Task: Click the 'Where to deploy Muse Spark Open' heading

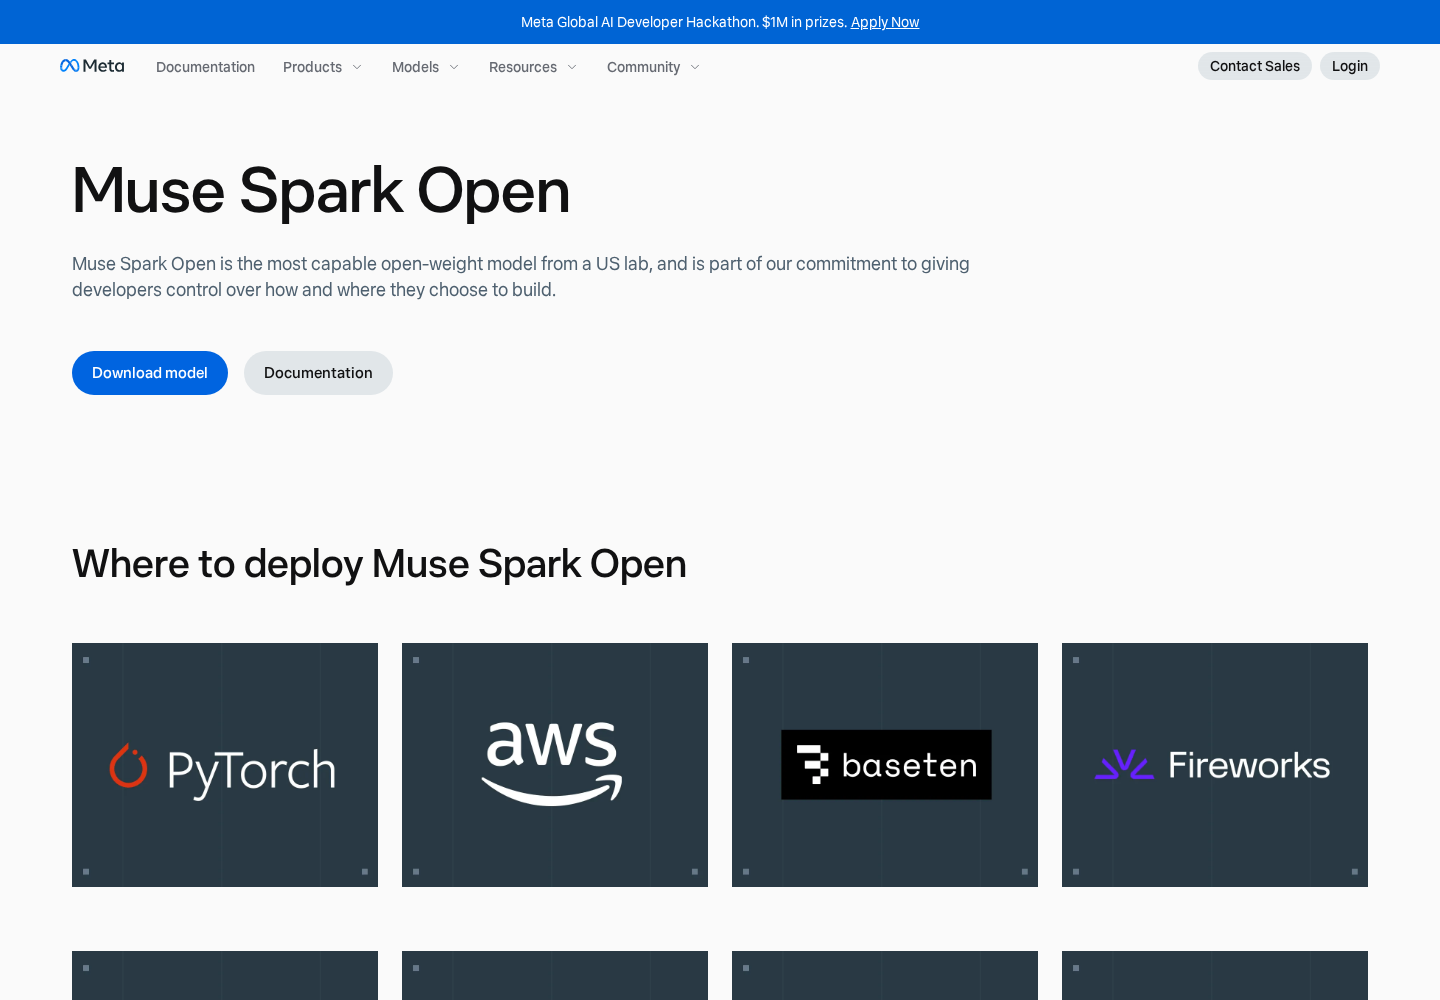Action: coord(379,564)
